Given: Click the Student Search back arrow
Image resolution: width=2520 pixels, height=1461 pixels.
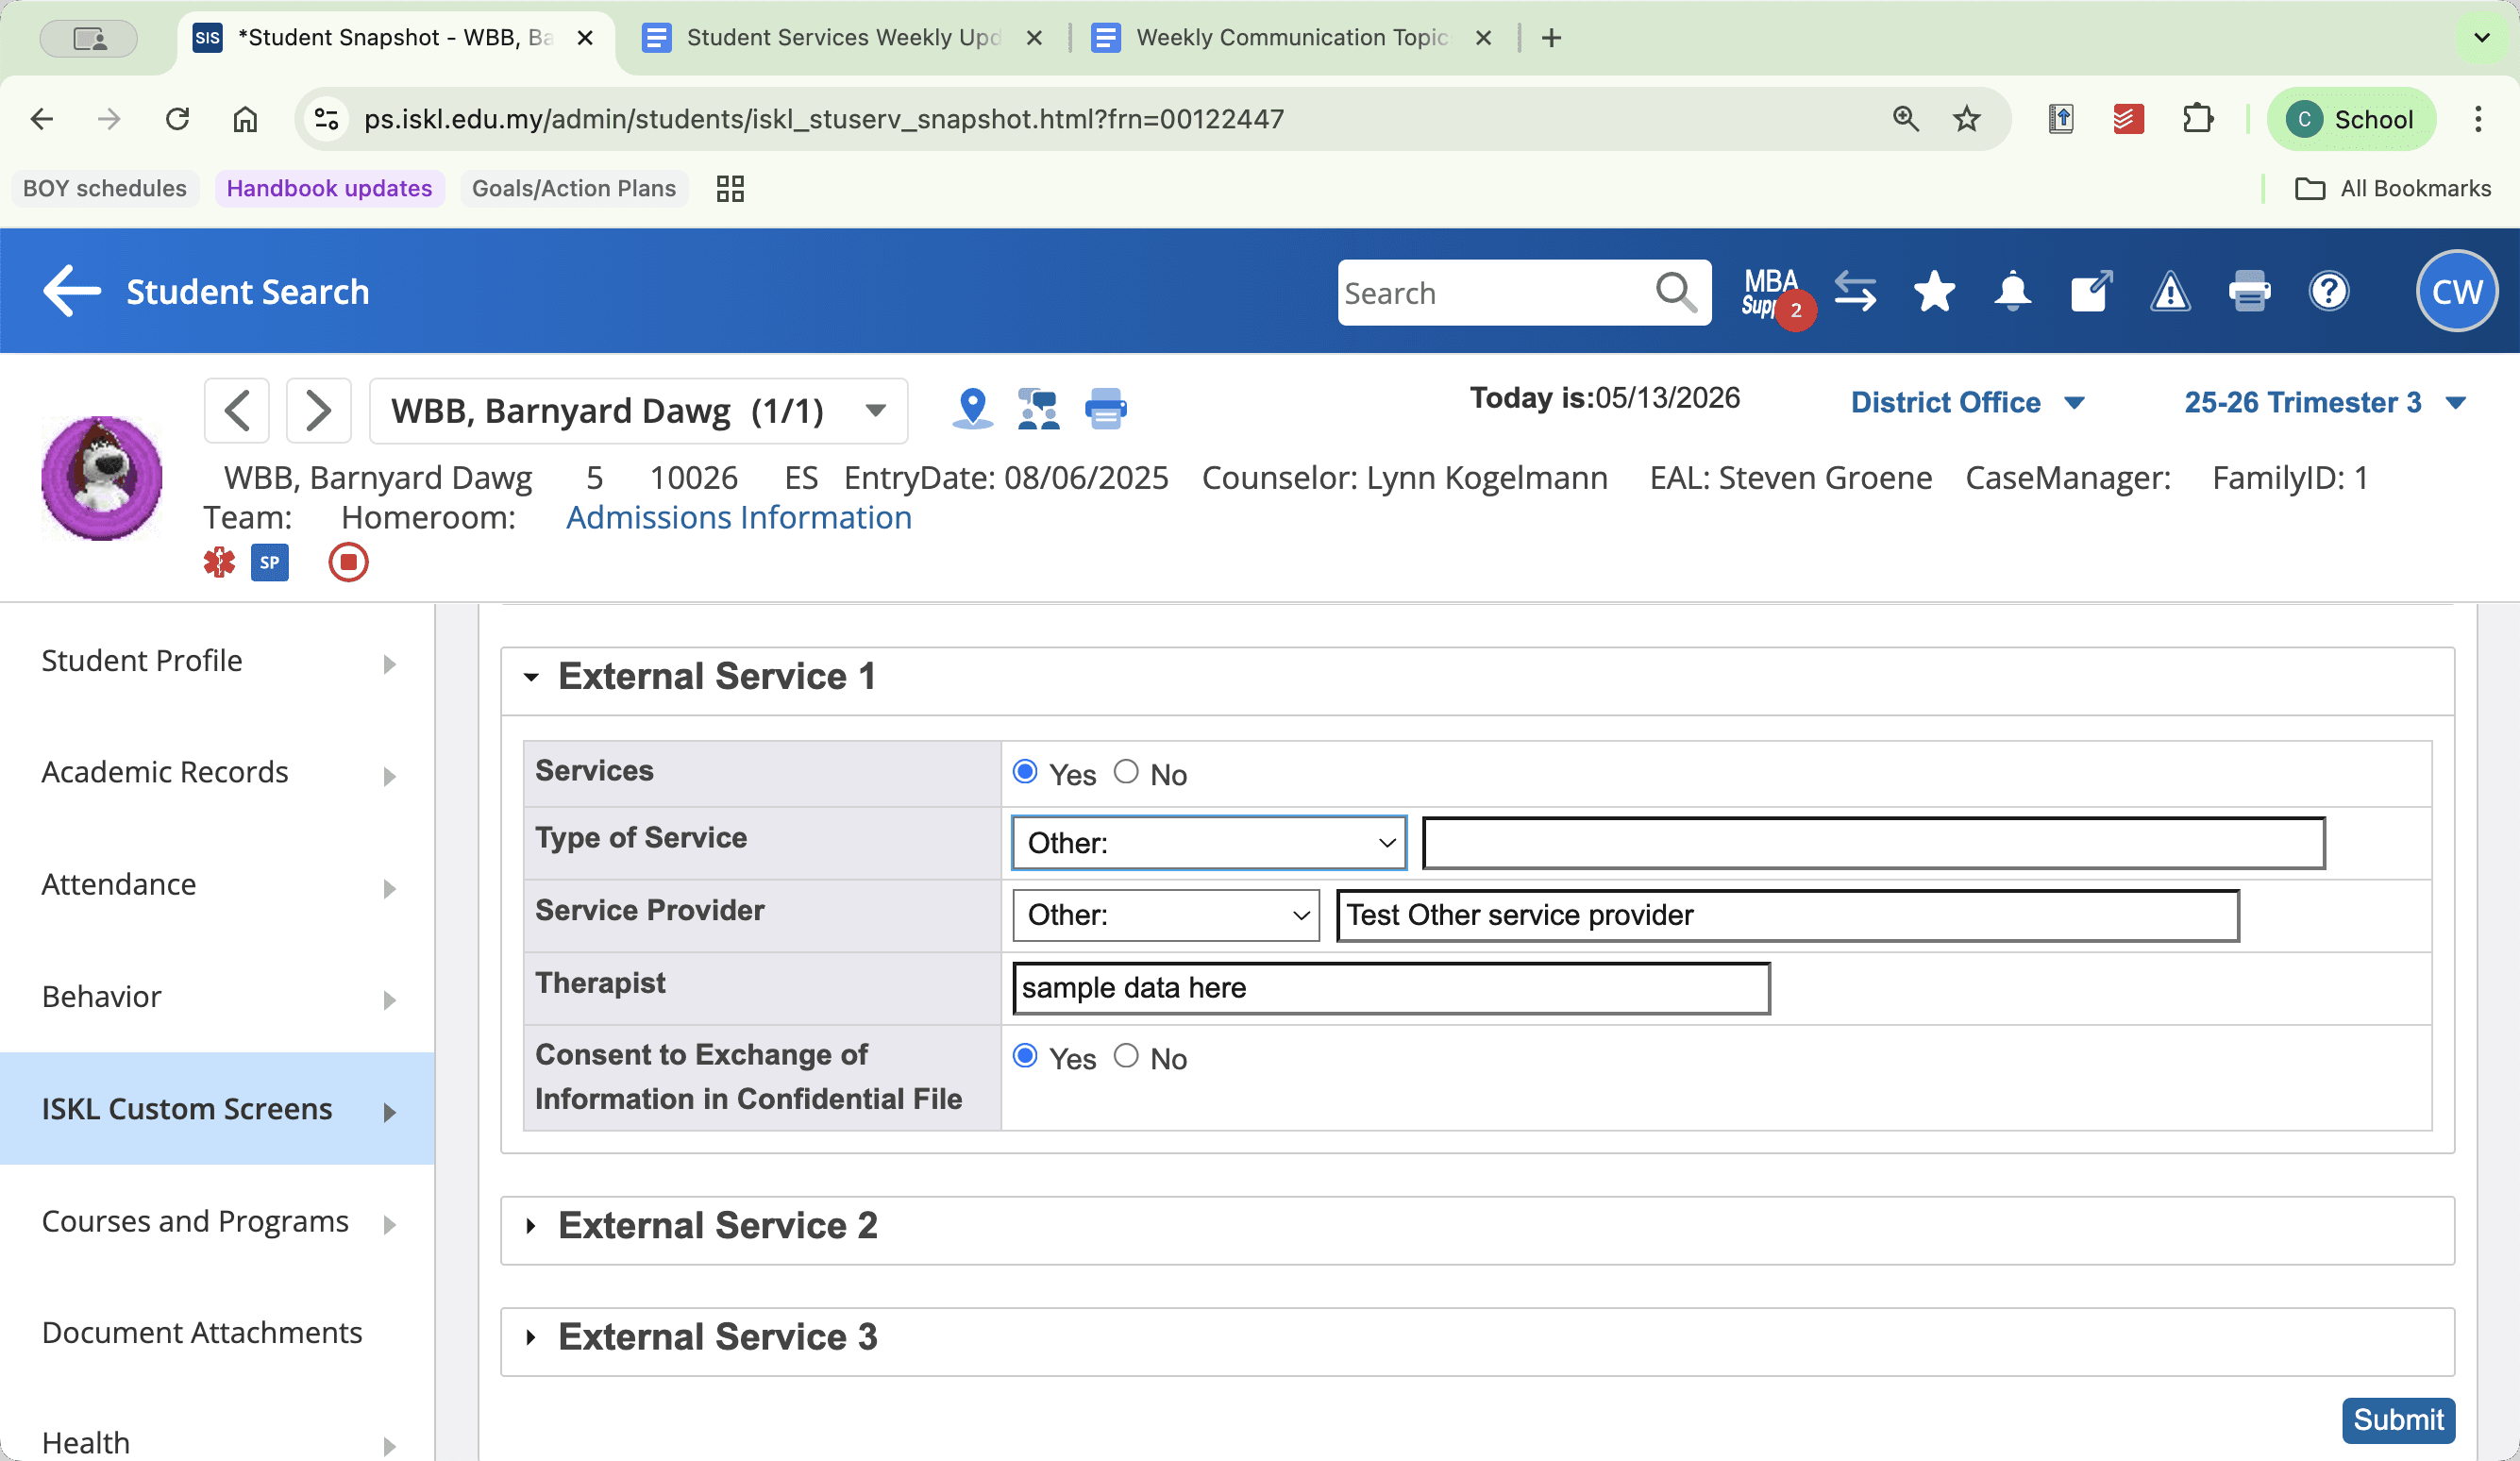Looking at the screenshot, I should point(72,291).
